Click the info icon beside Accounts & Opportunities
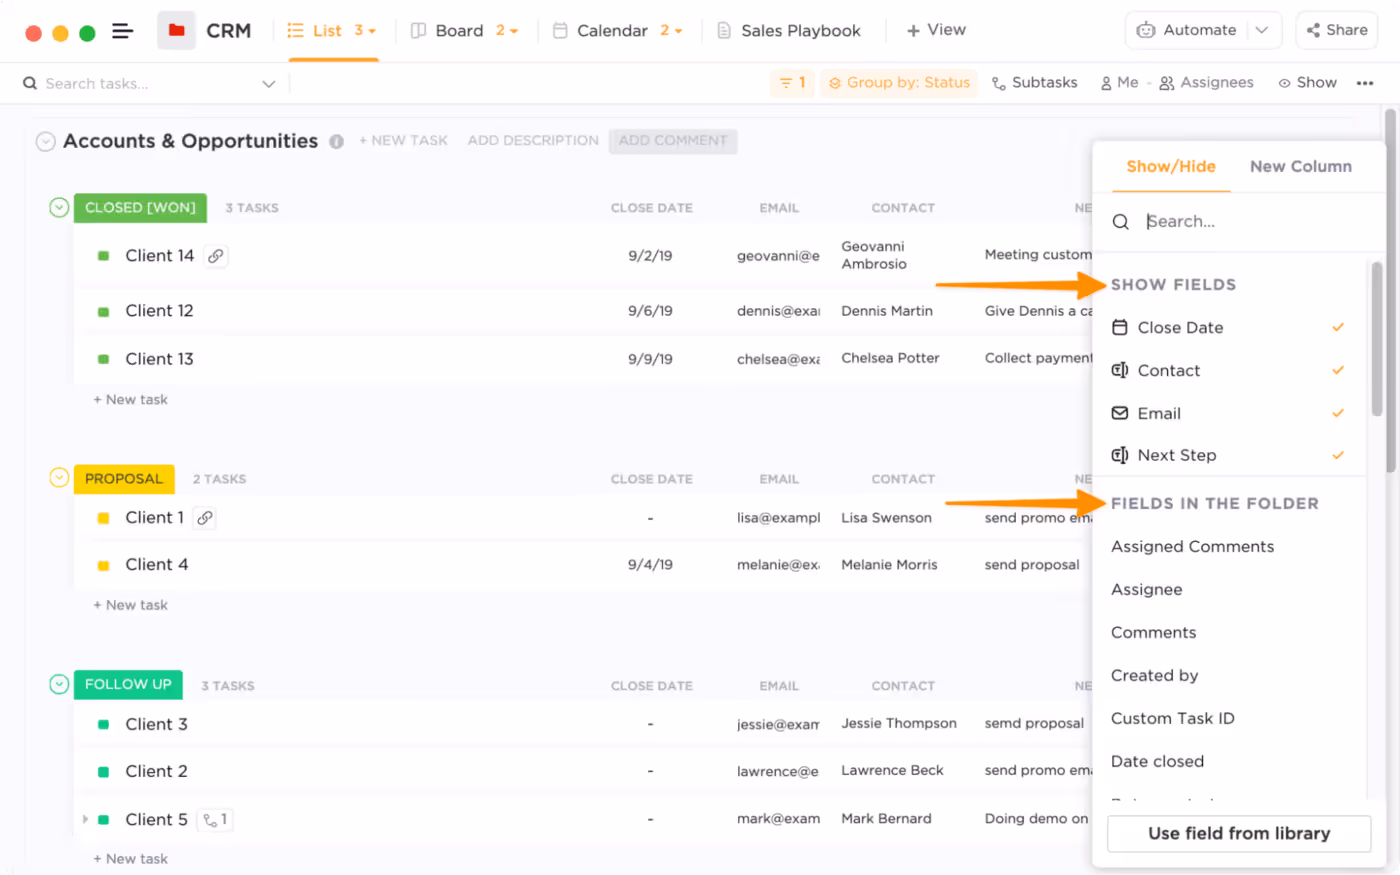The image size is (1400, 875). [337, 142]
